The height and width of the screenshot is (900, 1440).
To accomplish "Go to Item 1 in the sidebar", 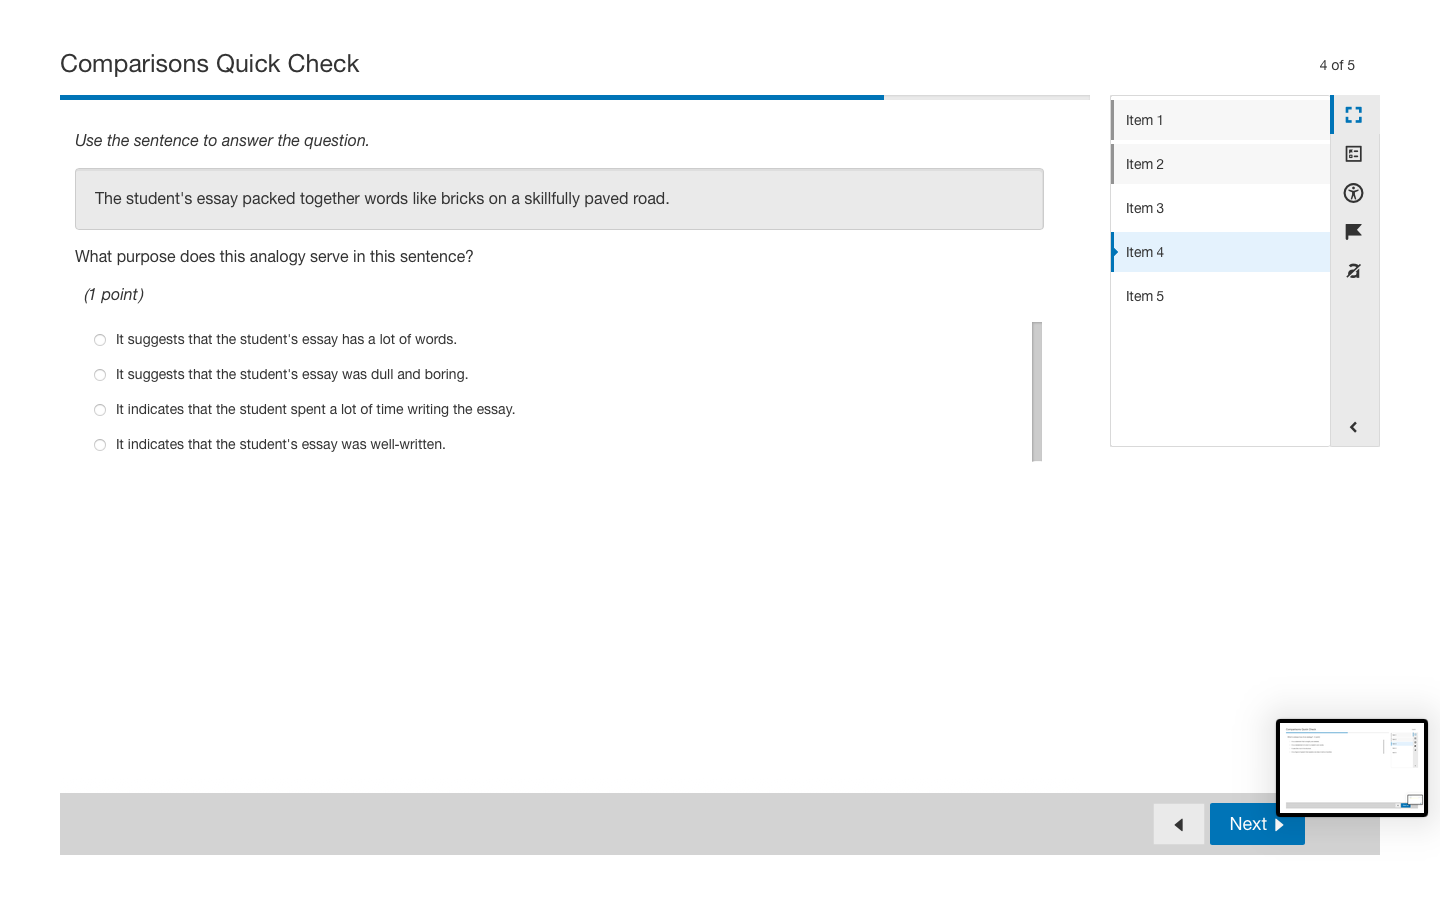I will tap(1220, 120).
